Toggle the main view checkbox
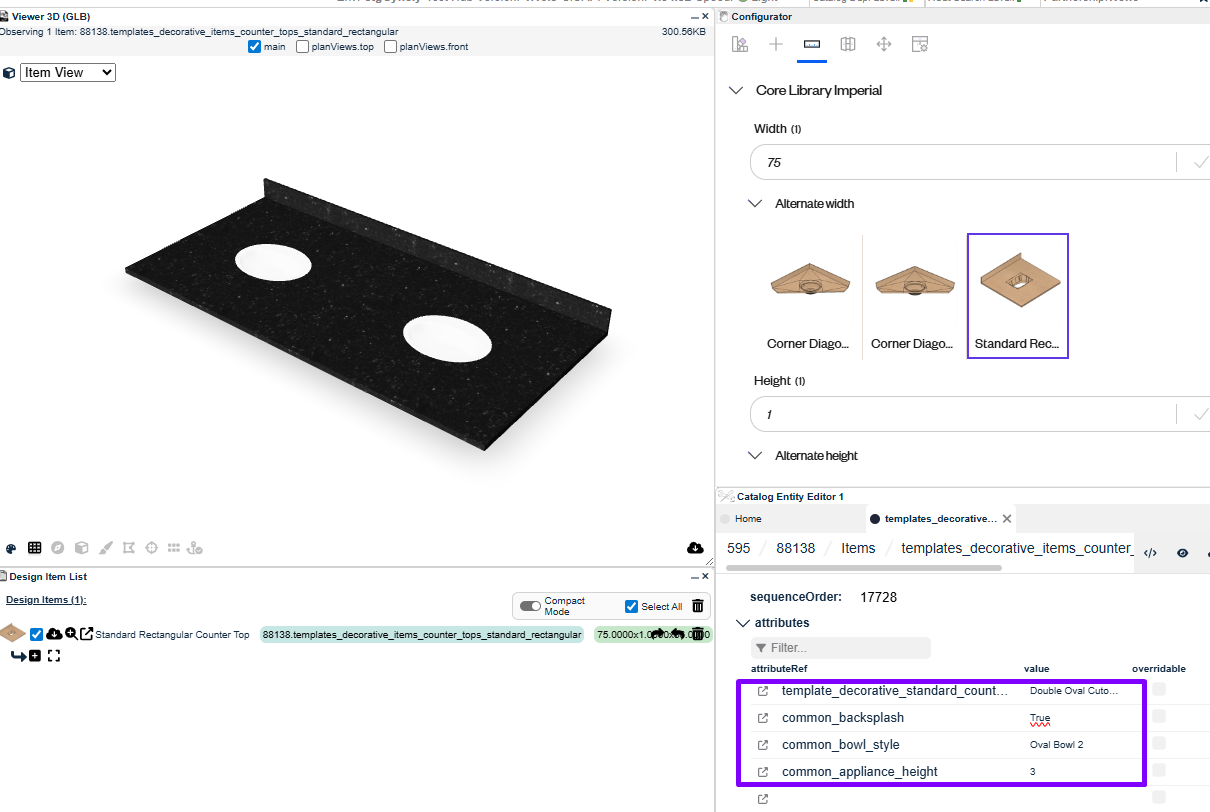This screenshot has width=1210, height=812. 254,47
